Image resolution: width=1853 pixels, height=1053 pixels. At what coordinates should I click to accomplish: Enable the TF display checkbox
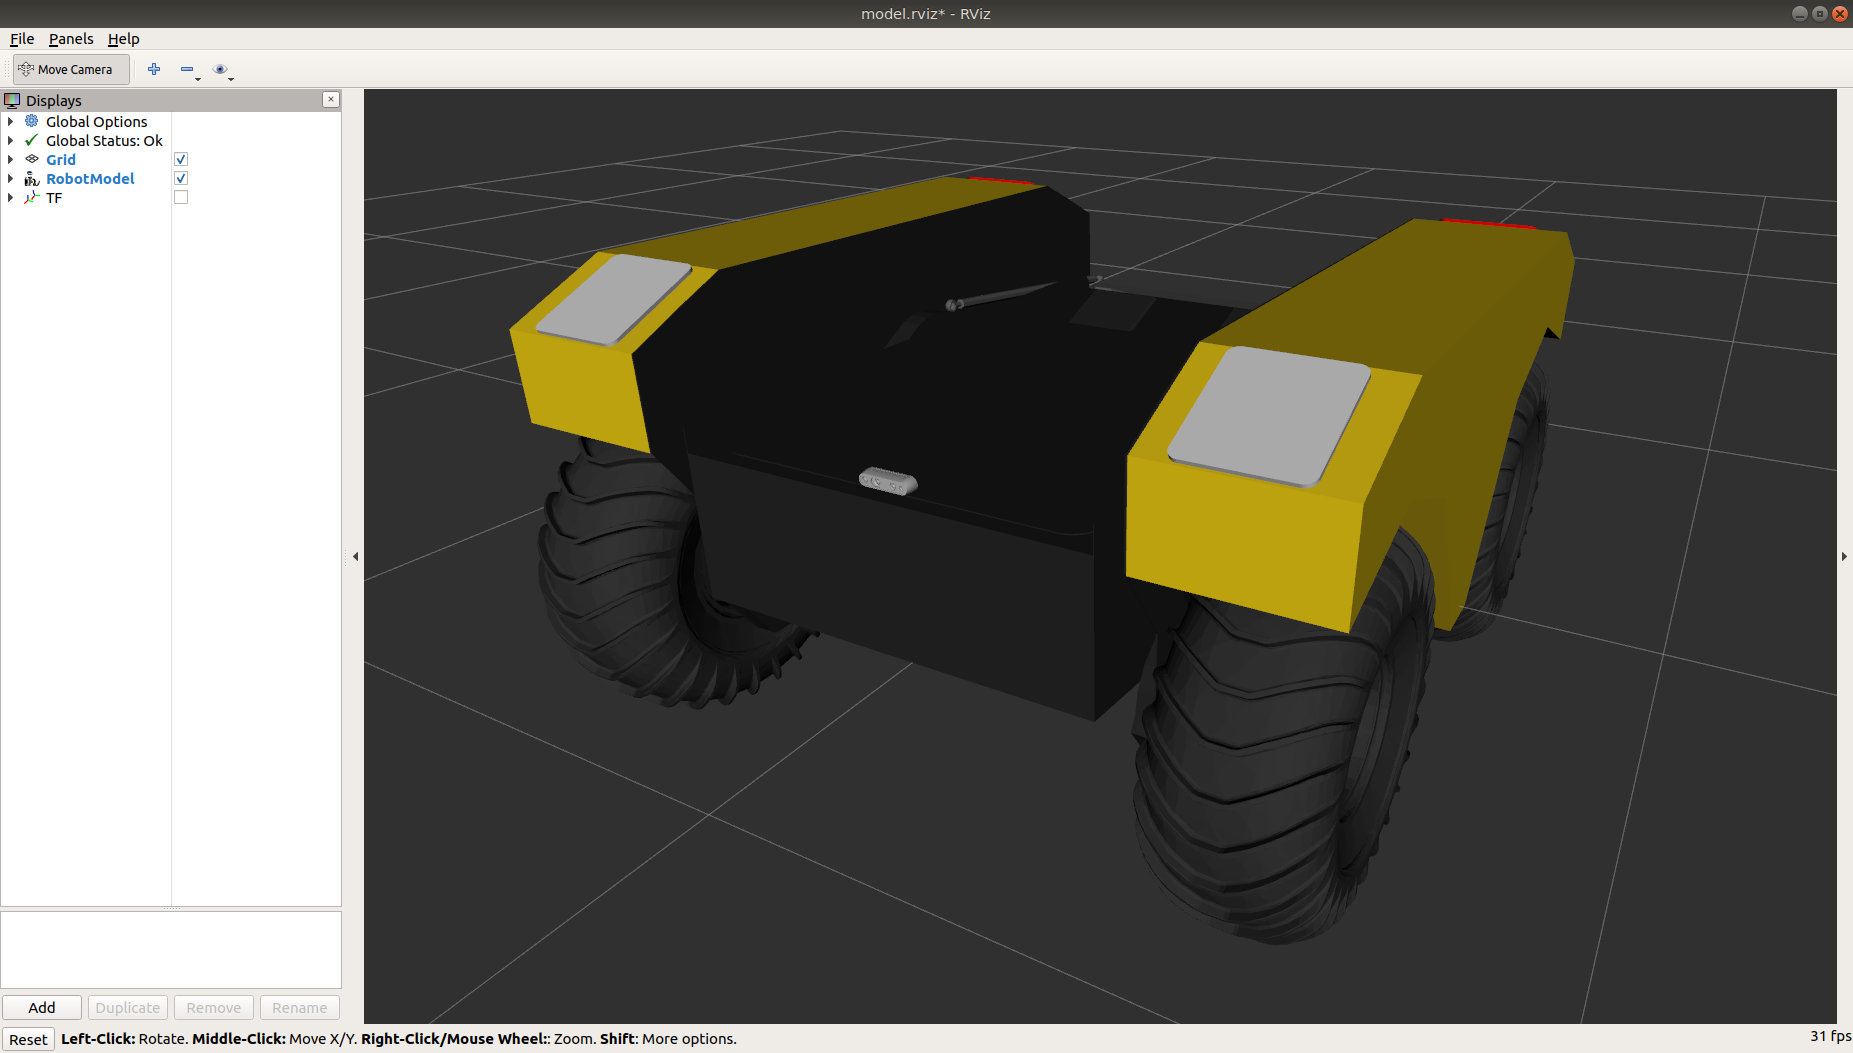(x=181, y=197)
